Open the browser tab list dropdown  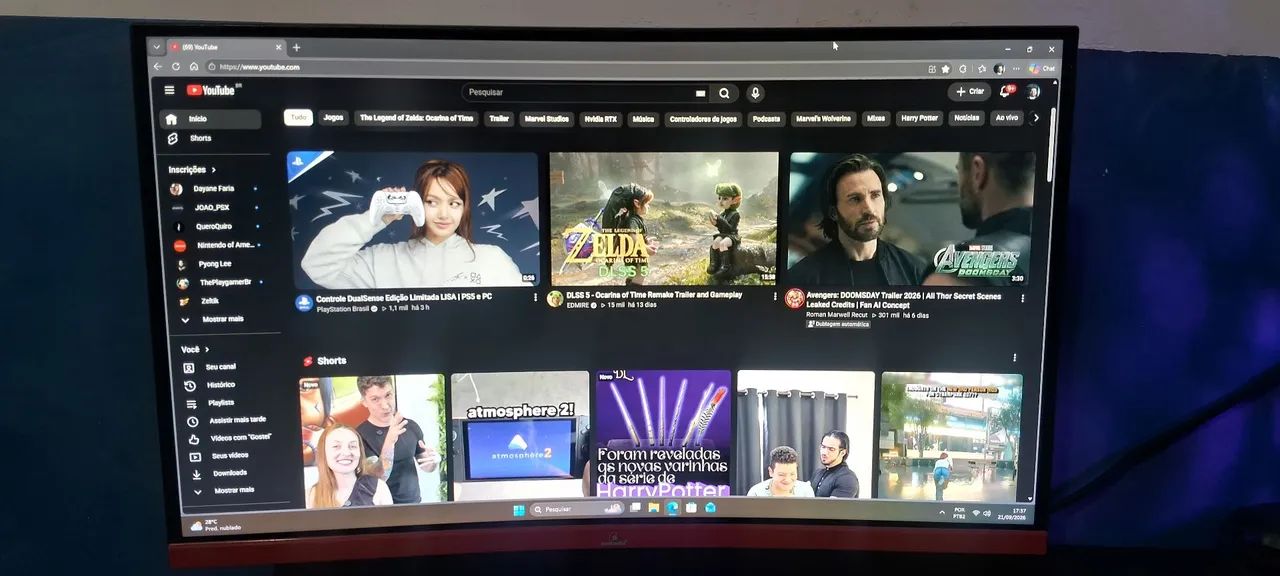click(158, 46)
